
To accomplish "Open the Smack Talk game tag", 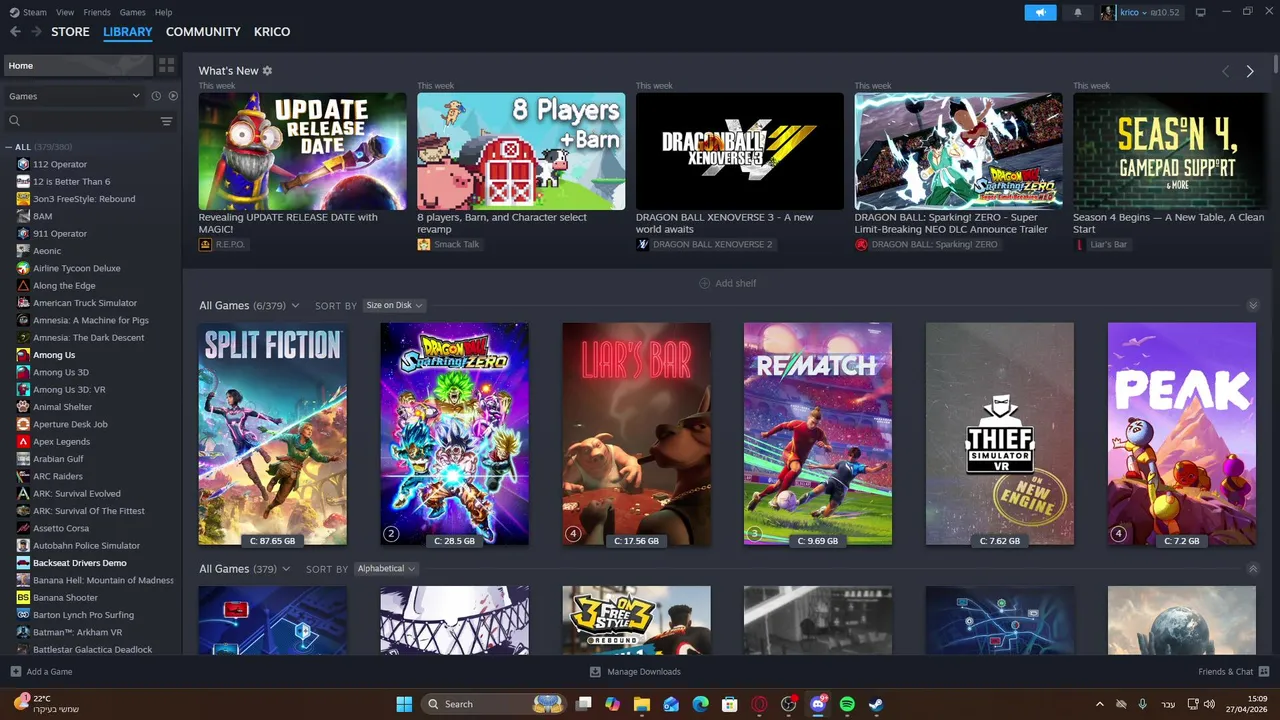I will click(x=449, y=244).
